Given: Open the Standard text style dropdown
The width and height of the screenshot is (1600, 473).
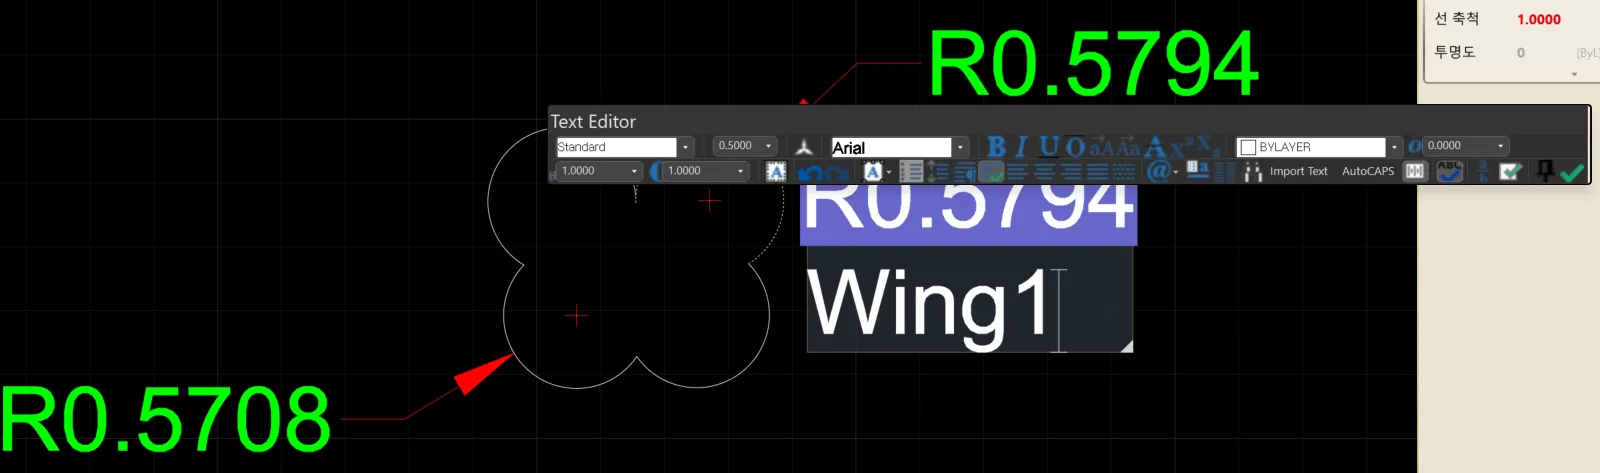Looking at the screenshot, I should click(685, 147).
